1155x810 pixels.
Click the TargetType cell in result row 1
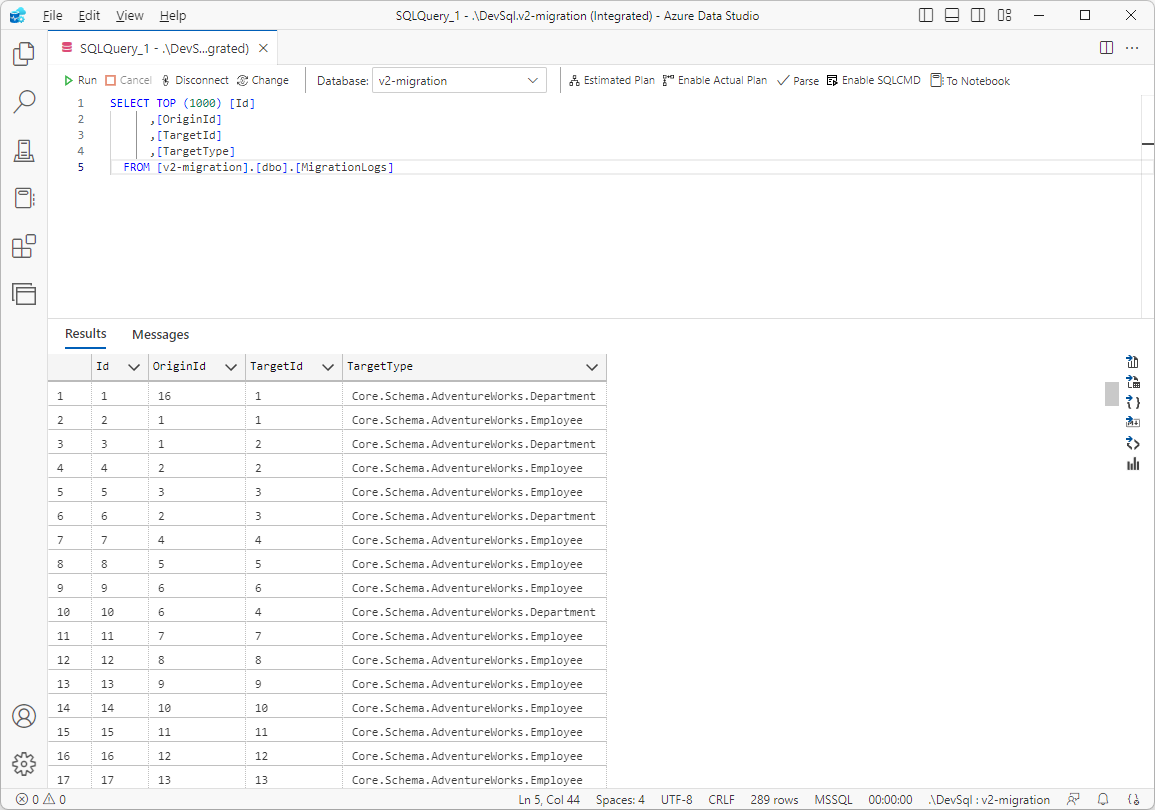pyautogui.click(x=474, y=396)
